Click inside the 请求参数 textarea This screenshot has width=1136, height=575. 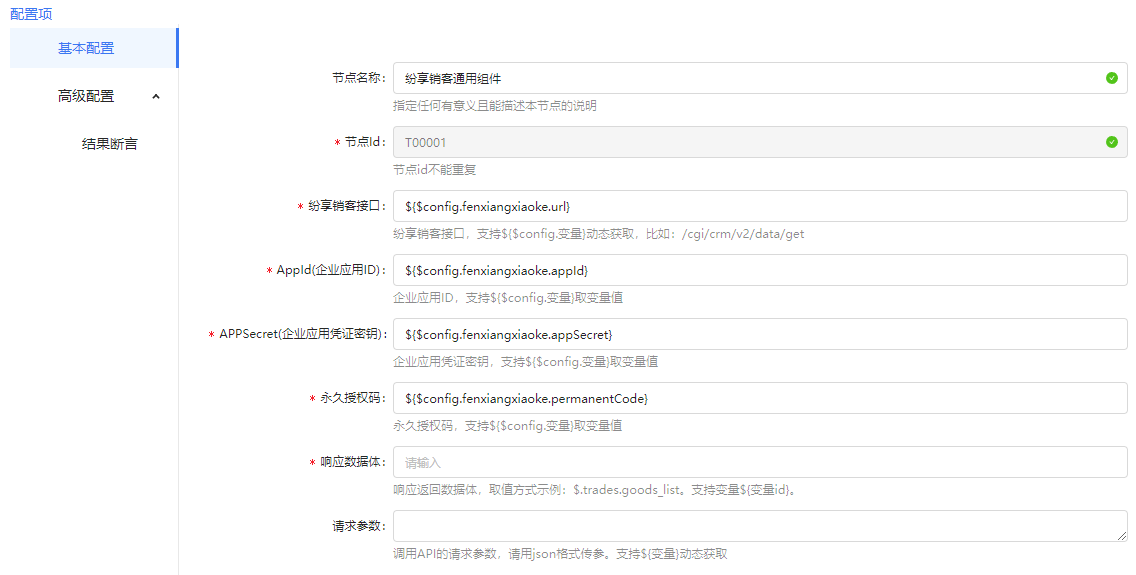760,526
